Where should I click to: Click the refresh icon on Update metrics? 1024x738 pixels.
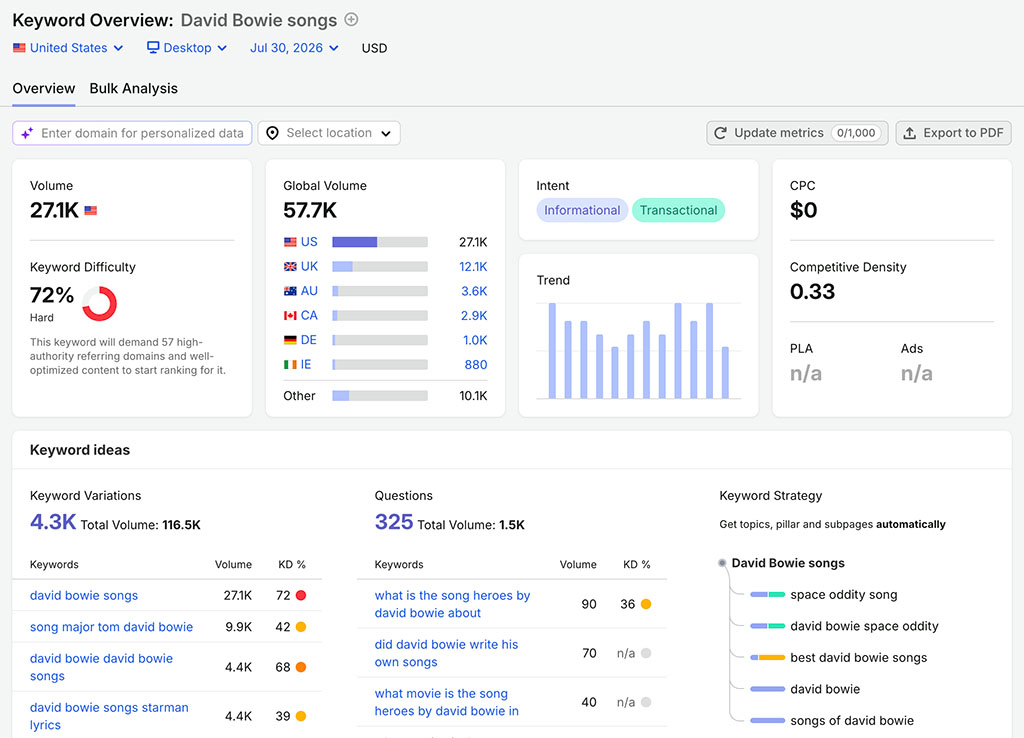[x=720, y=133]
